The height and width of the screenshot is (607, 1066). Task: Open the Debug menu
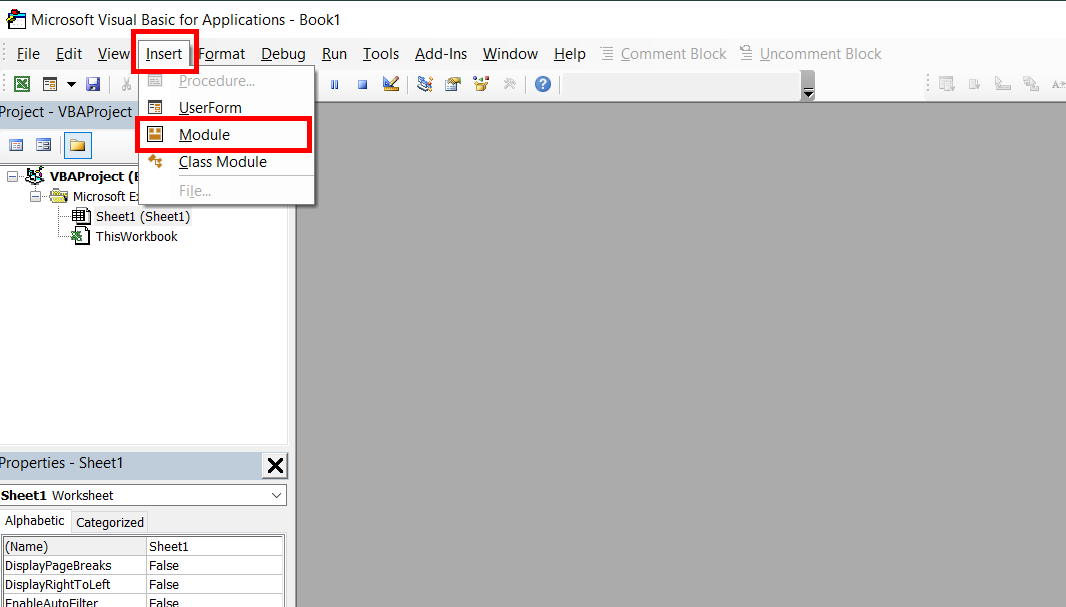point(283,54)
